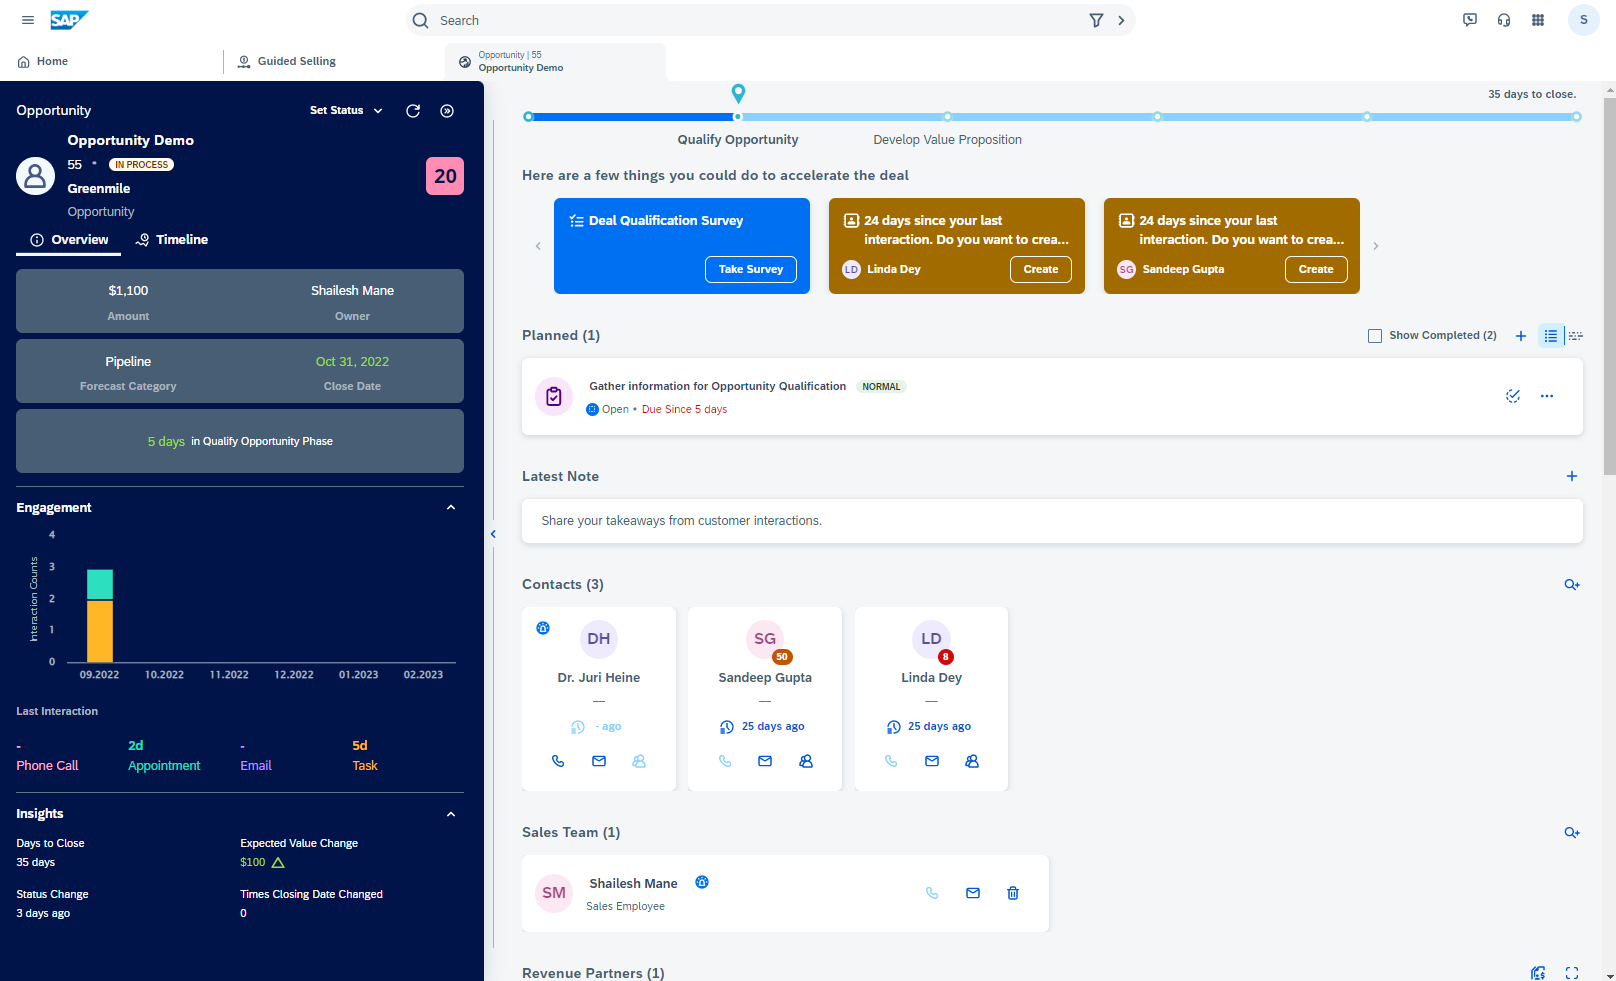Add a member to Sales Team
1616x981 pixels.
click(x=1572, y=832)
